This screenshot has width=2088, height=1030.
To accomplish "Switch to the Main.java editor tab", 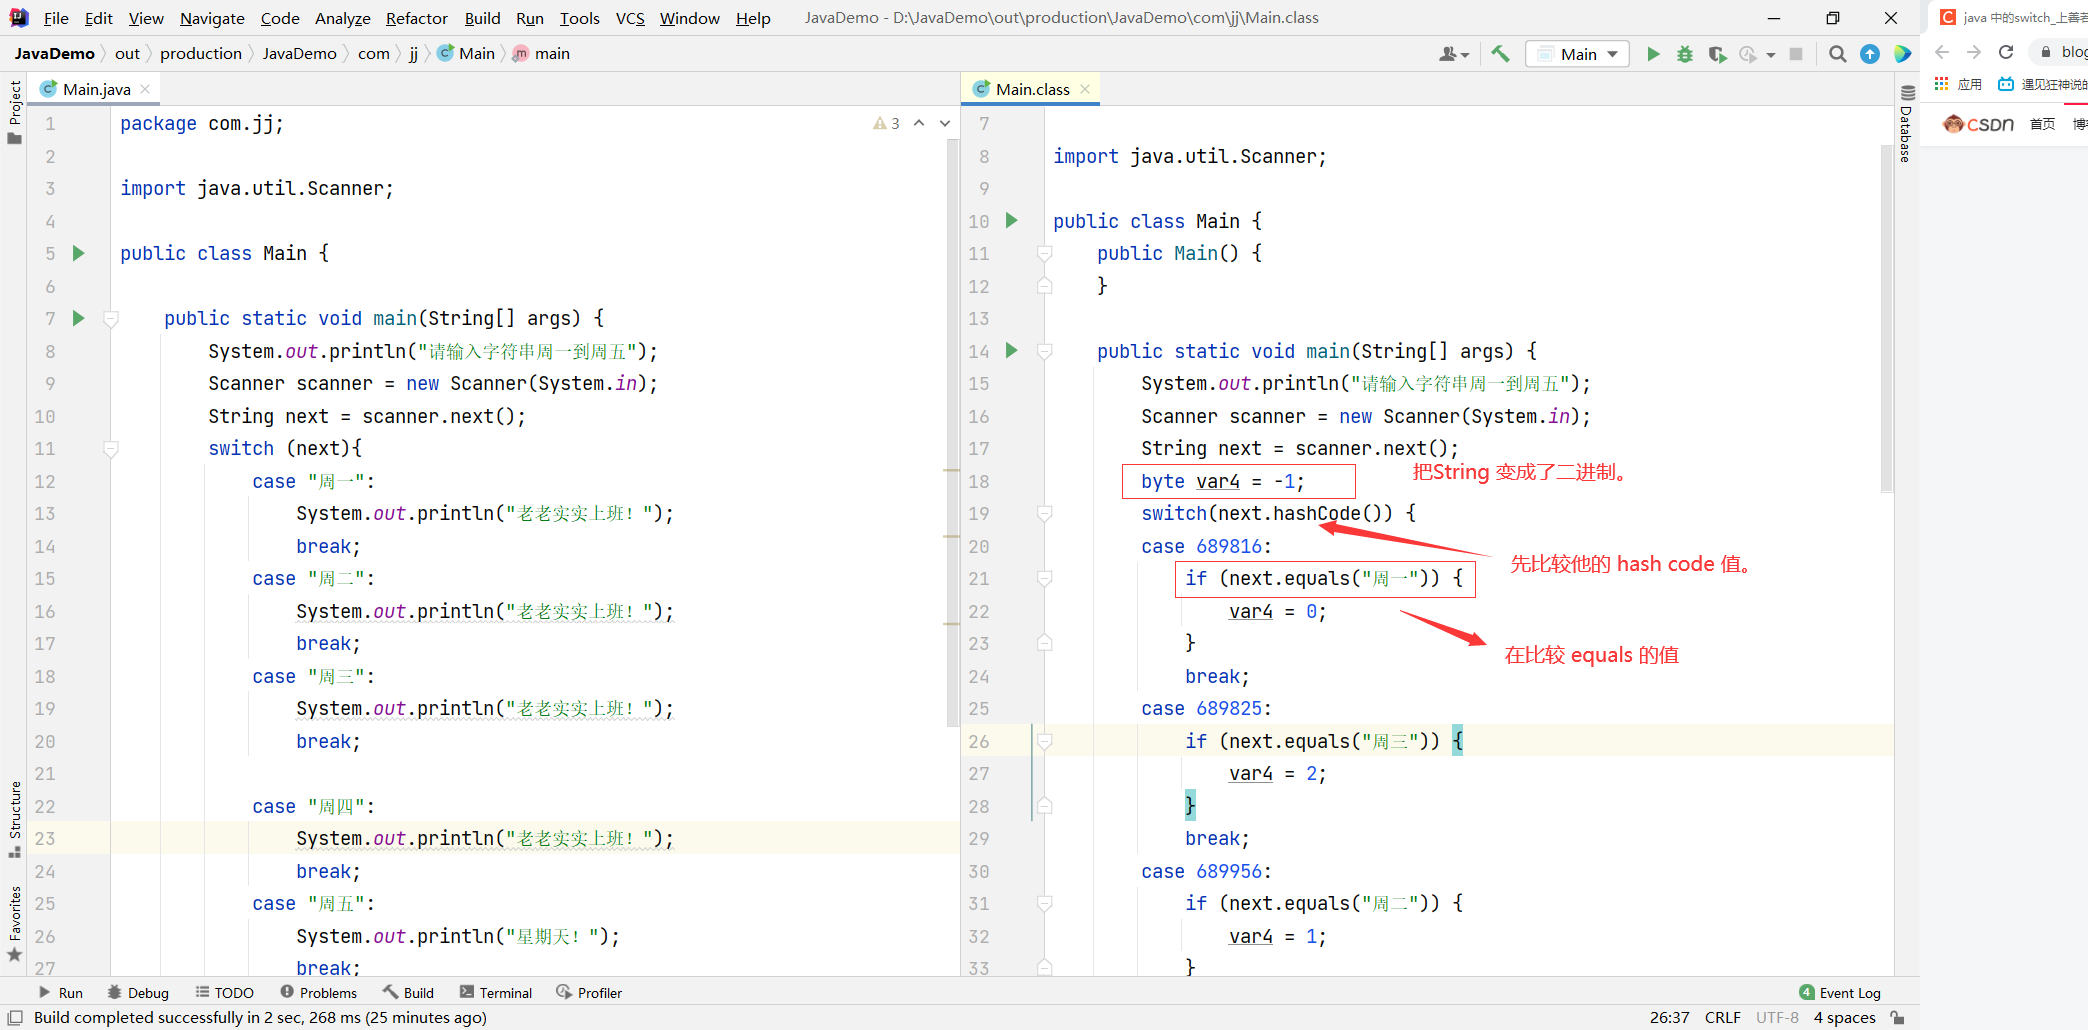I will tap(96, 89).
